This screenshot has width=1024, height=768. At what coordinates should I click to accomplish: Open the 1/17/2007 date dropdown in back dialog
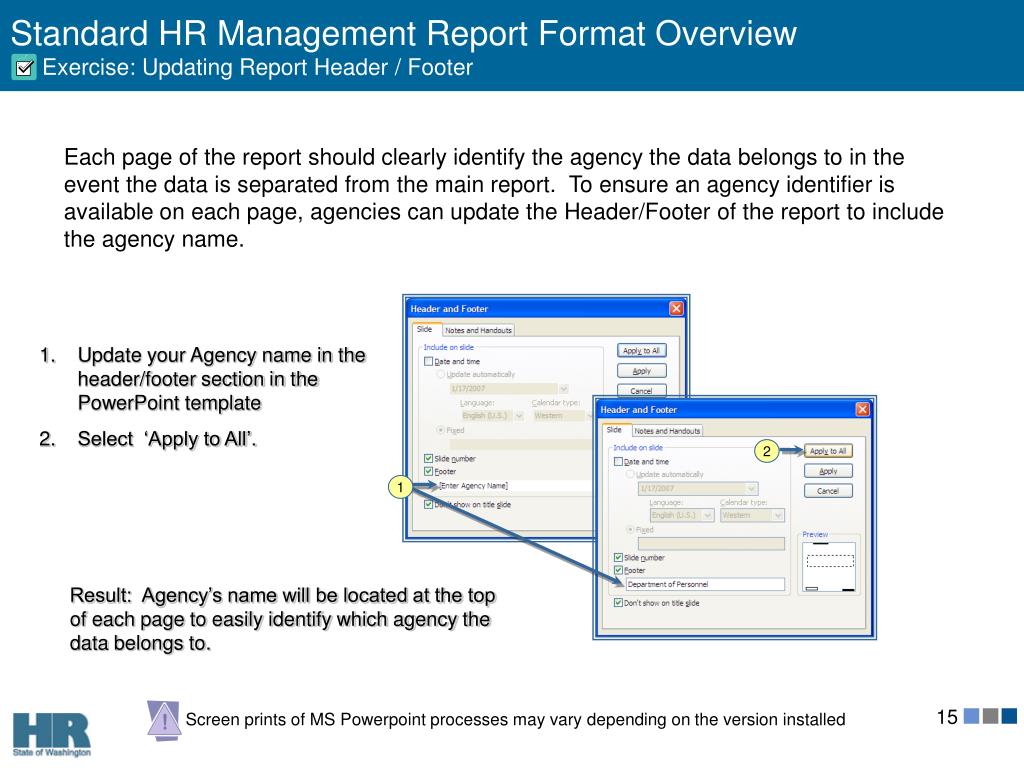[x=564, y=389]
